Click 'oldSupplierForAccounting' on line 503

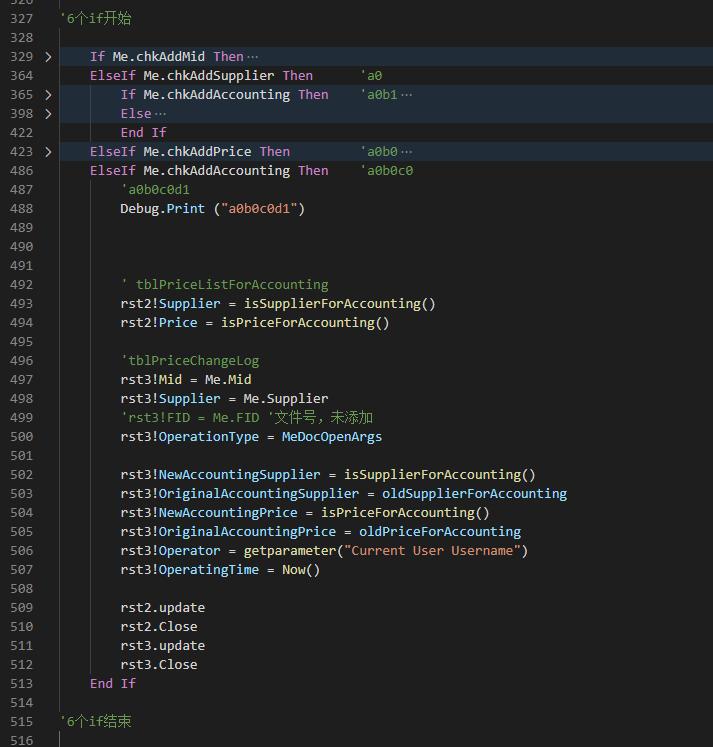tap(474, 494)
